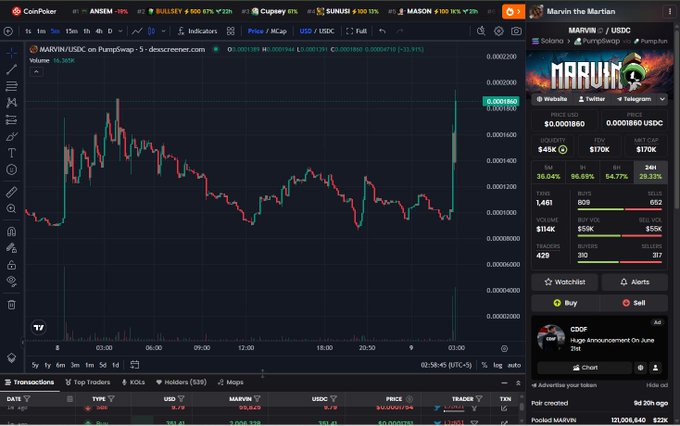Open the forecasting and measurement tools
The image size is (680, 426).
tap(11, 119)
